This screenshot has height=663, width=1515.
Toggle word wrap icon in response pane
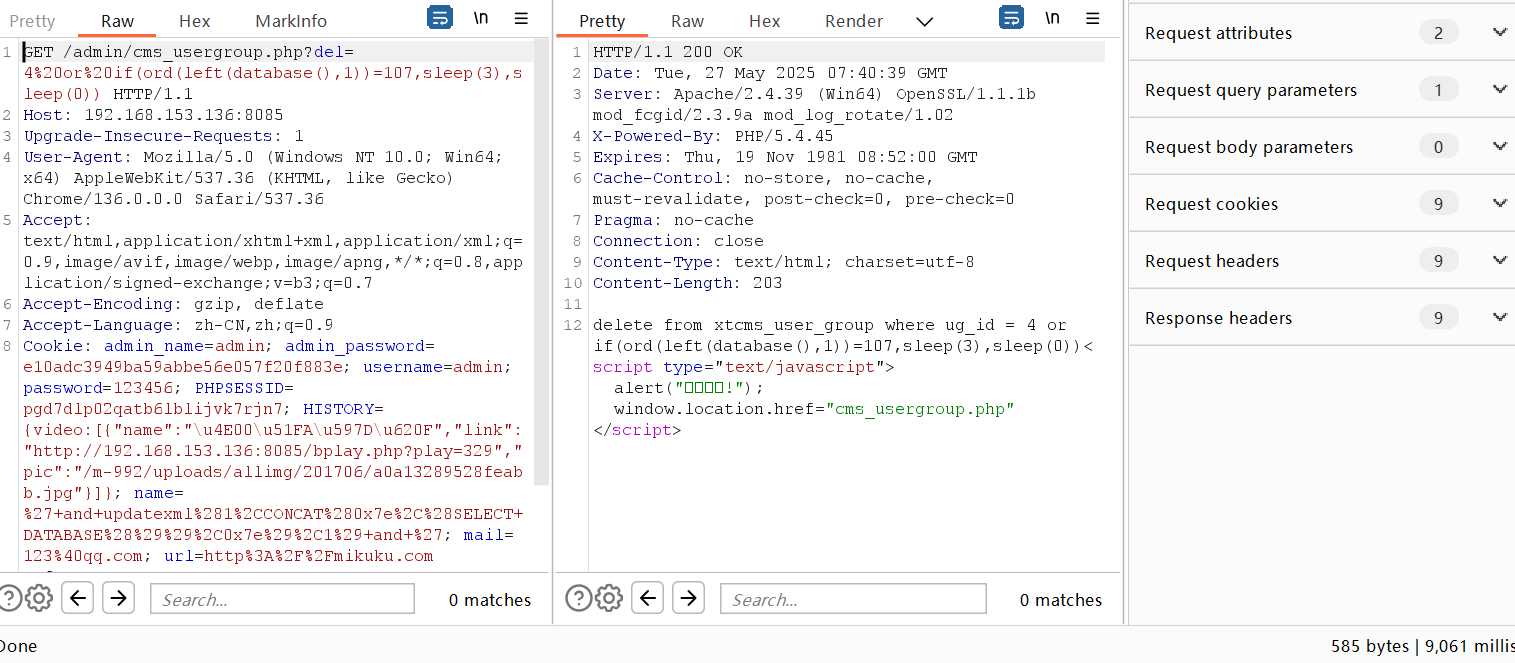point(1011,18)
